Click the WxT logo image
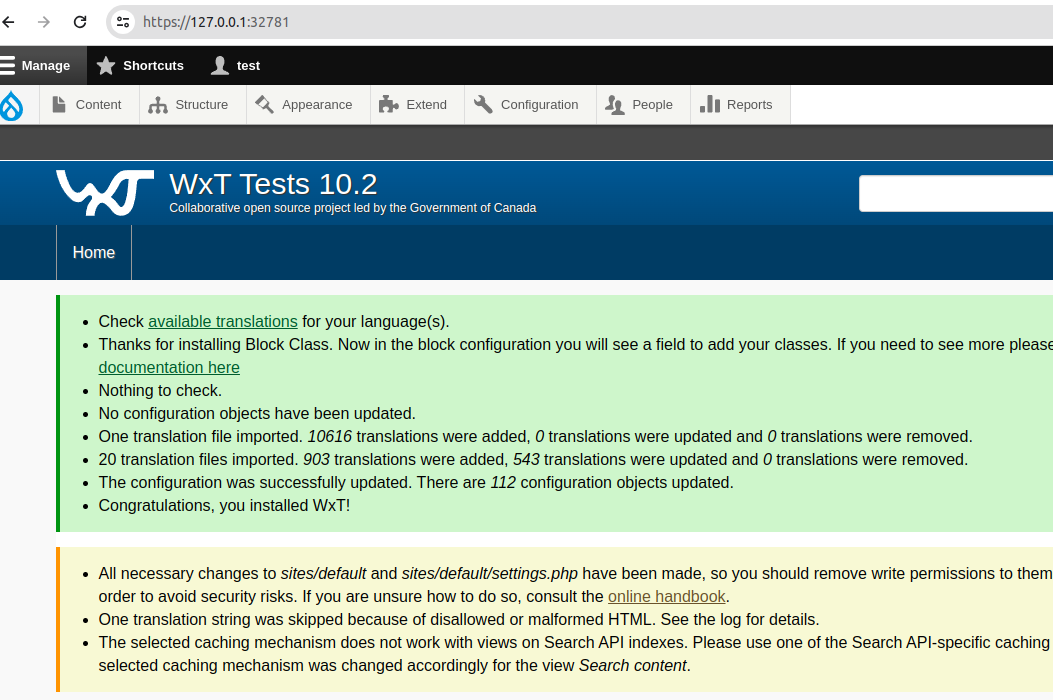The height and width of the screenshot is (700, 1053). point(105,193)
